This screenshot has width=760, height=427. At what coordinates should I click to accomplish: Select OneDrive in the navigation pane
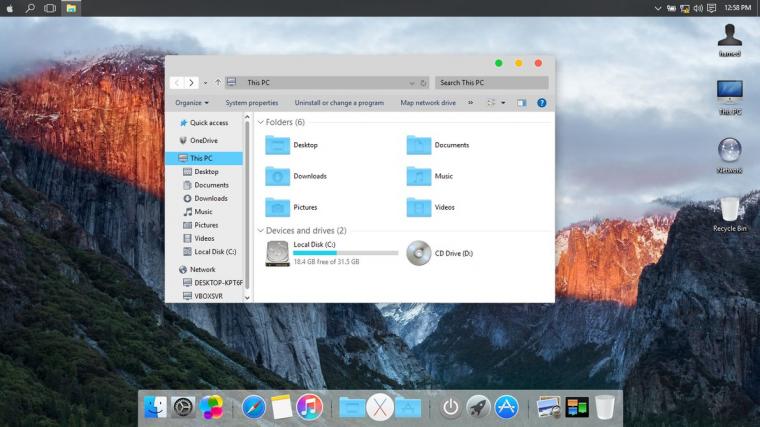click(x=204, y=141)
